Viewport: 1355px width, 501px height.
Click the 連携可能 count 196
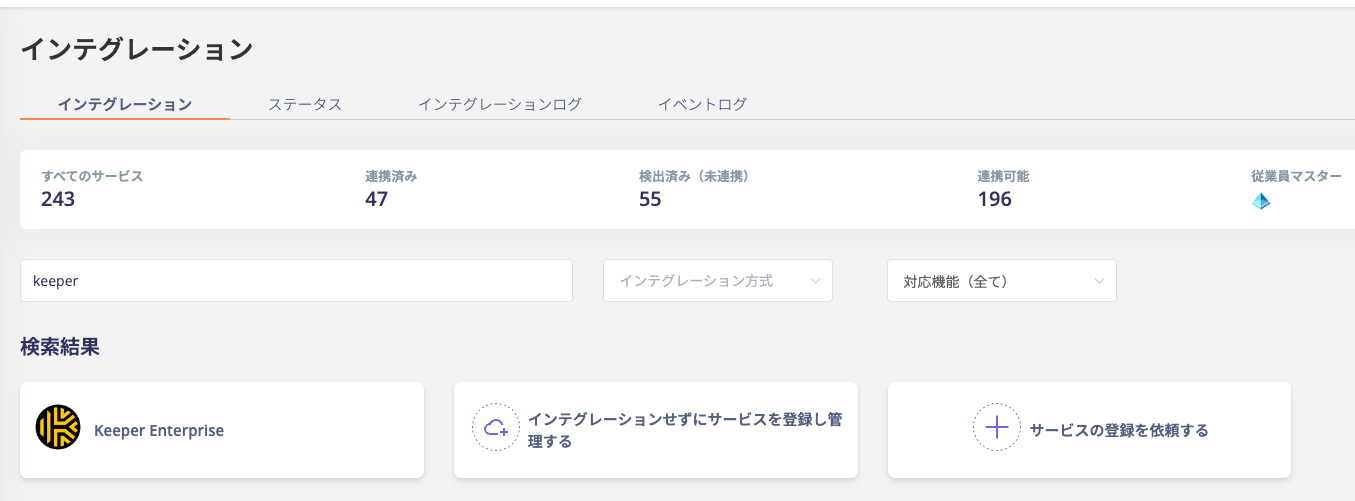click(x=995, y=199)
